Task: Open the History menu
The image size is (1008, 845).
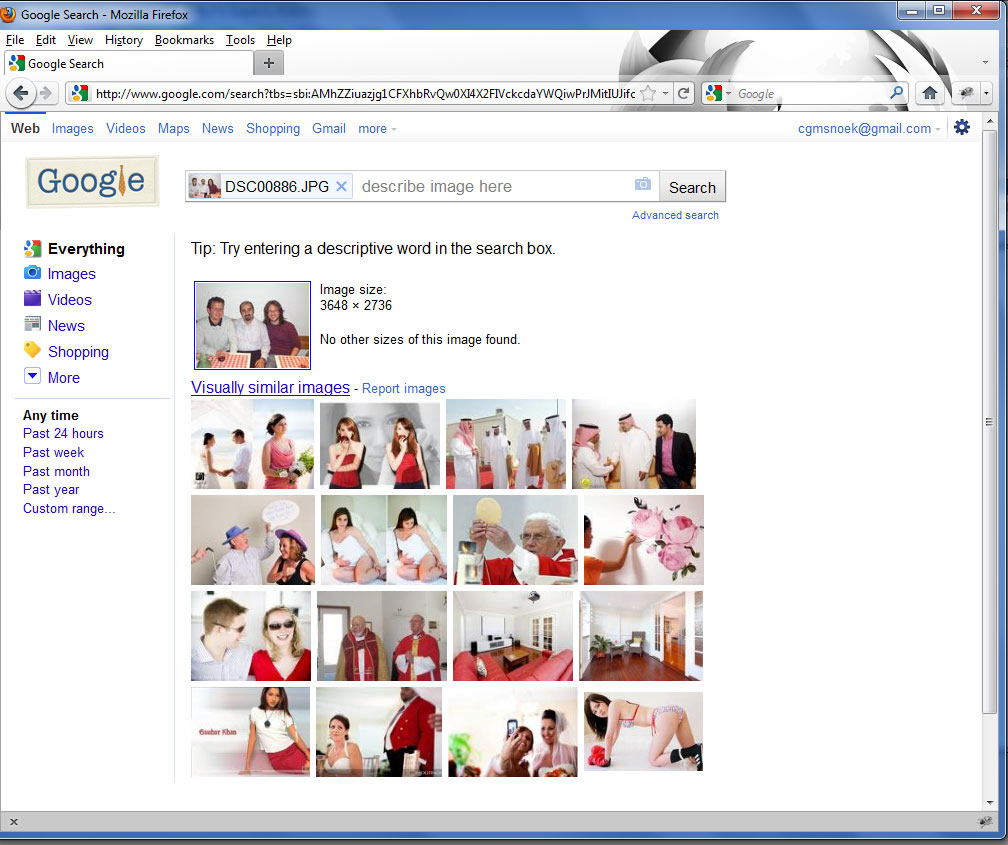Action: [x=123, y=40]
